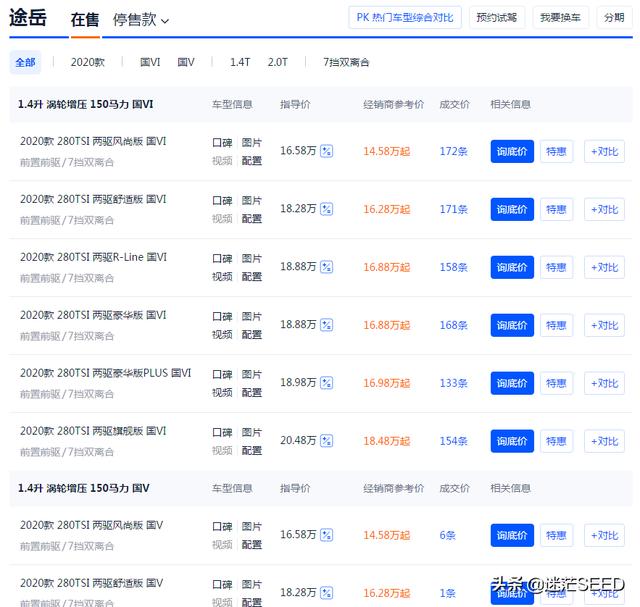Add 两驱豪华版PLUS to 对比
The width and height of the screenshot is (640, 607).
pyautogui.click(x=604, y=383)
